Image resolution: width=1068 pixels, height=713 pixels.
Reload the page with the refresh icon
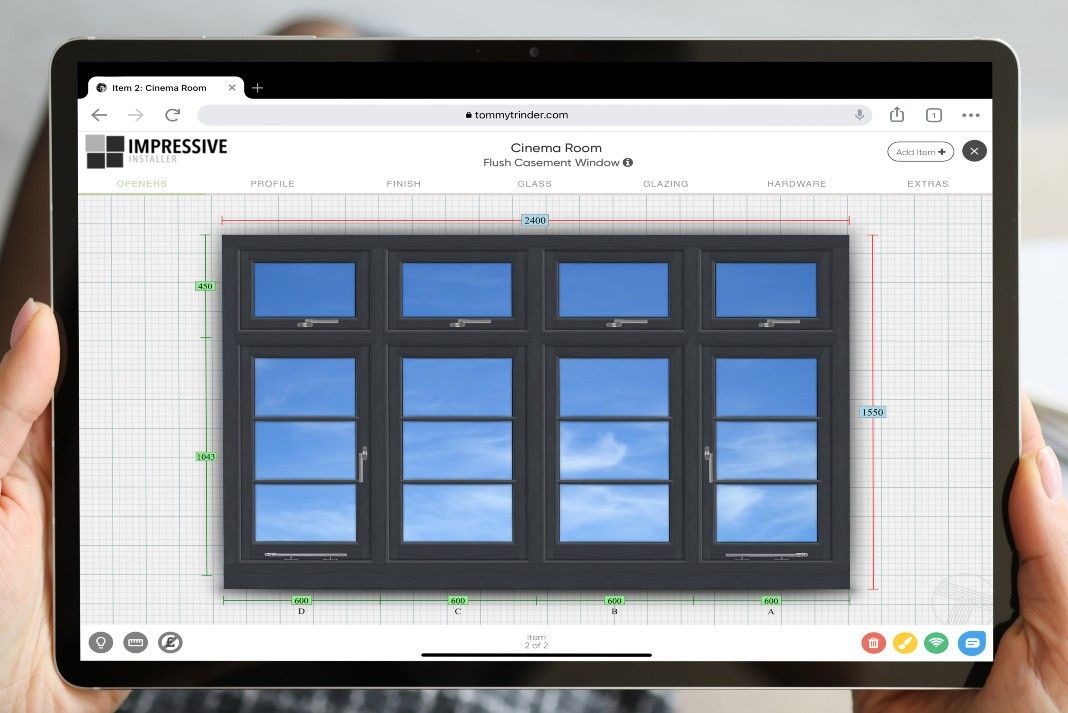coord(172,115)
